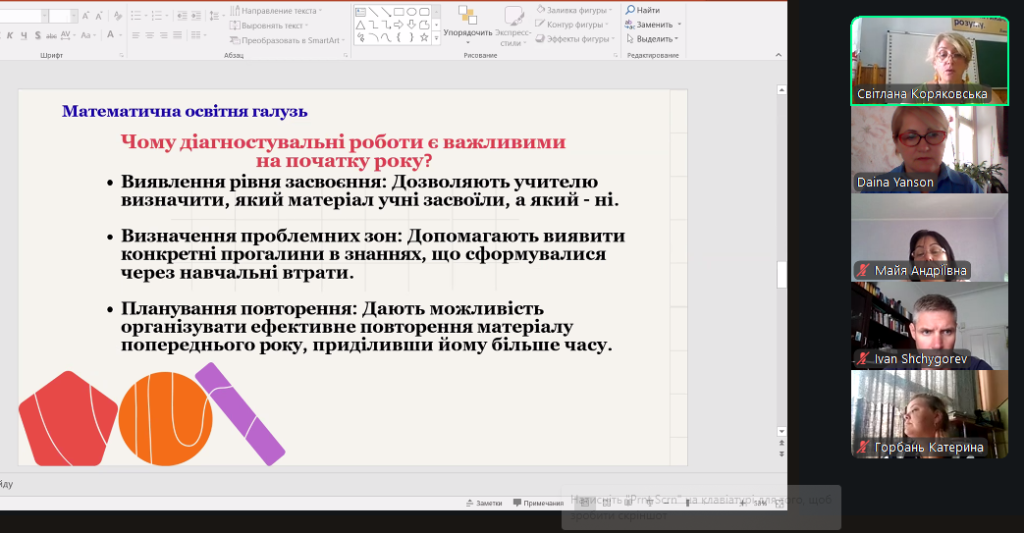Select the triangle shape

(x=360, y=25)
